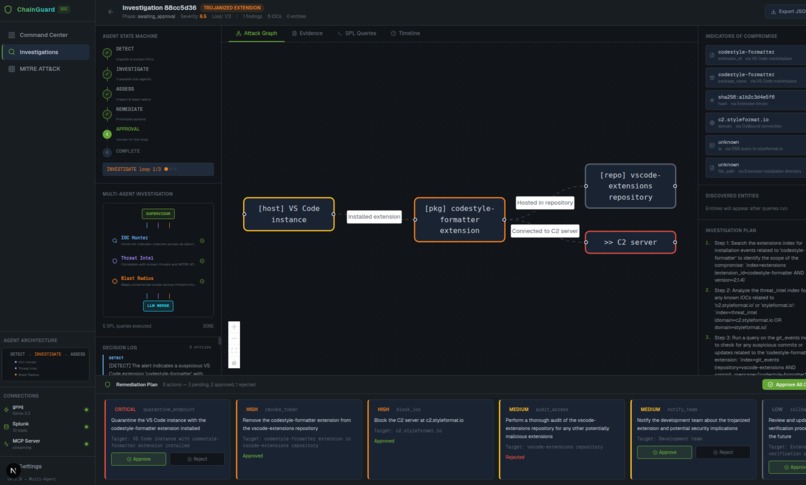Viewport: 806px width, 485px height.
Task: Switch to the Evidence tab
Action: pyautogui.click(x=307, y=33)
